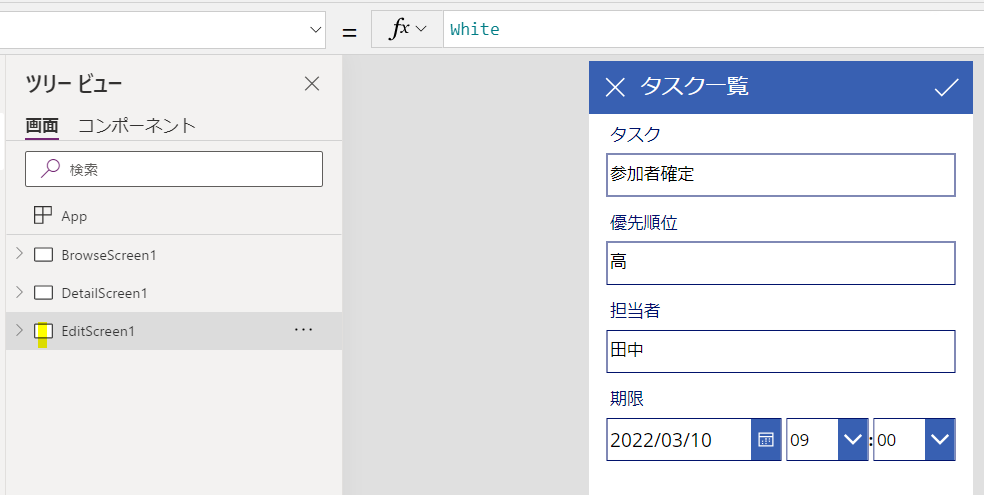
Task: Expand the DetailScreen1 tree node
Action: (19, 293)
